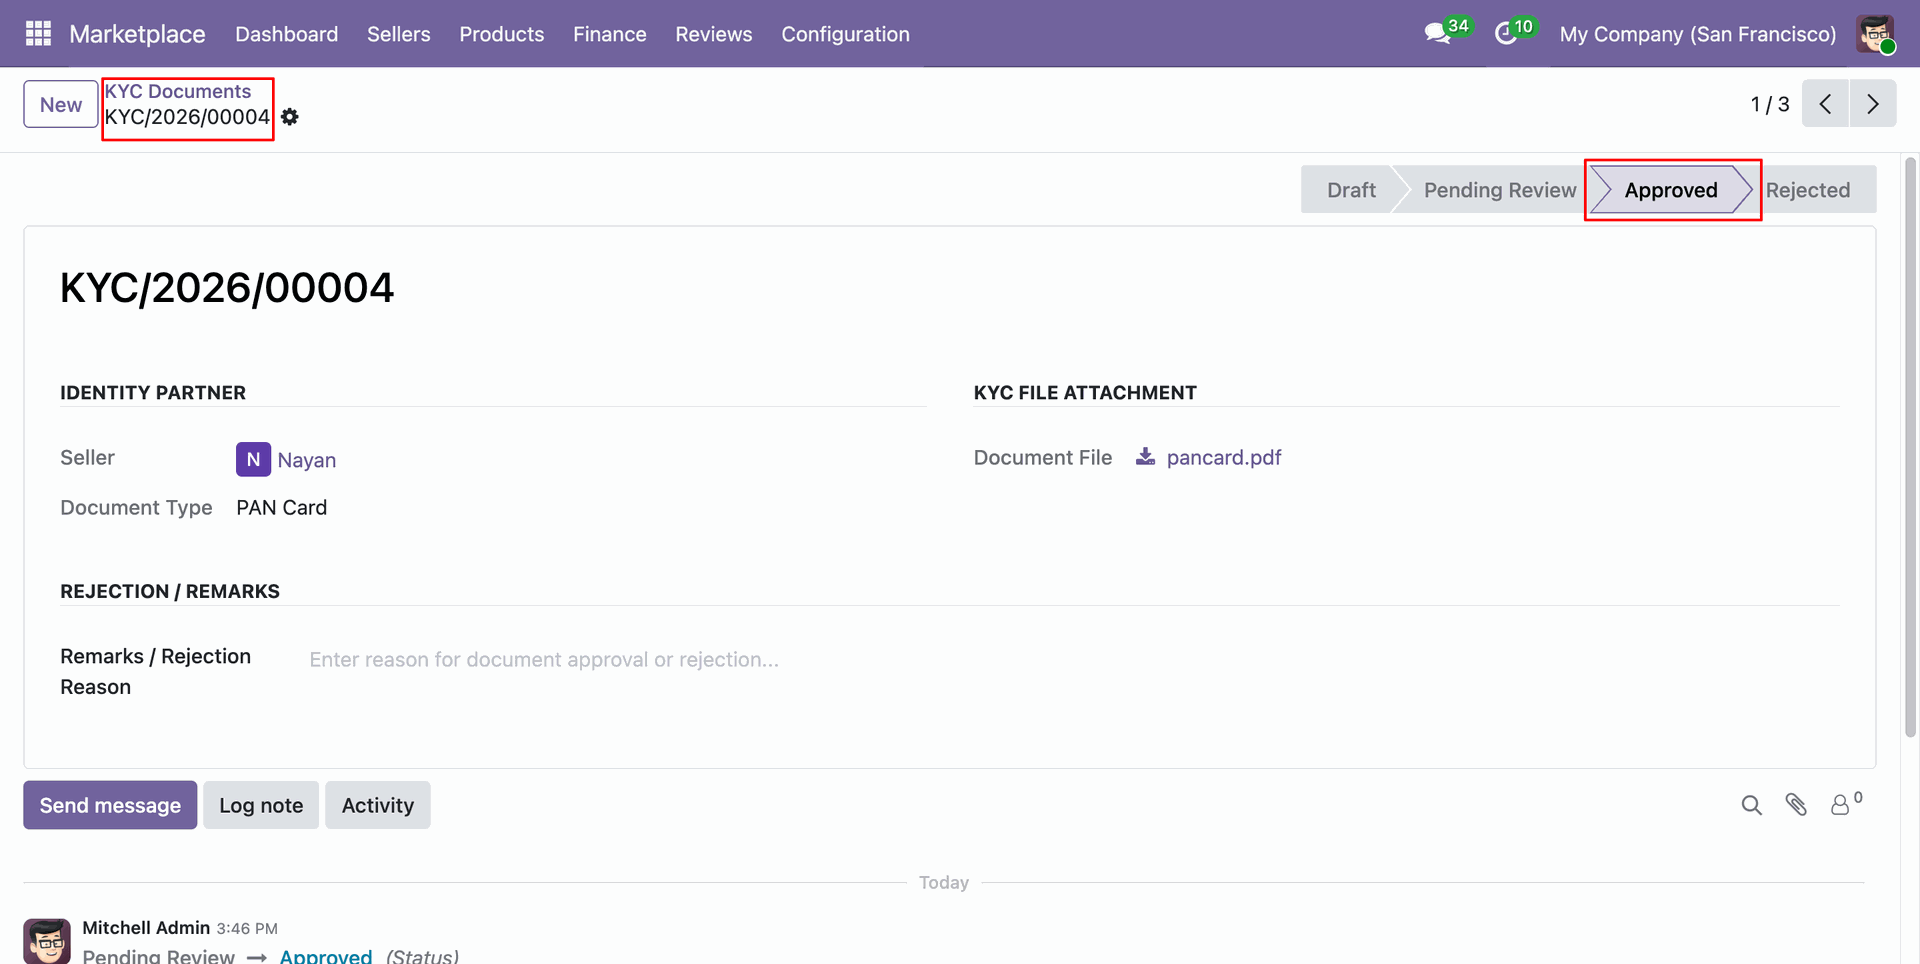The width and height of the screenshot is (1920, 964).
Task: Switch company via My Company (San Francisco)
Action: point(1698,34)
